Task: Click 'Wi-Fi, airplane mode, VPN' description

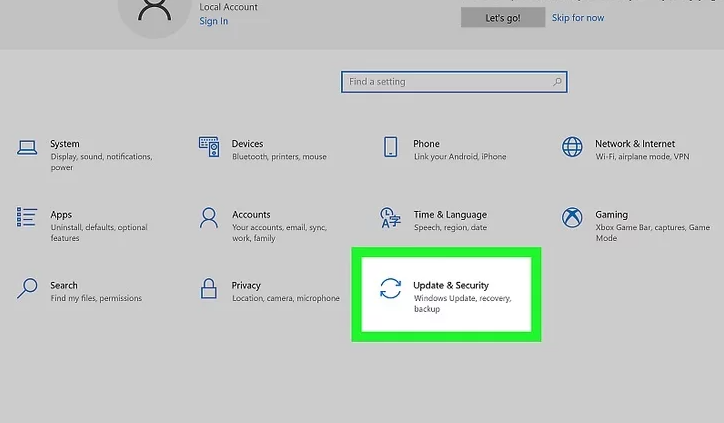Action: (642, 157)
